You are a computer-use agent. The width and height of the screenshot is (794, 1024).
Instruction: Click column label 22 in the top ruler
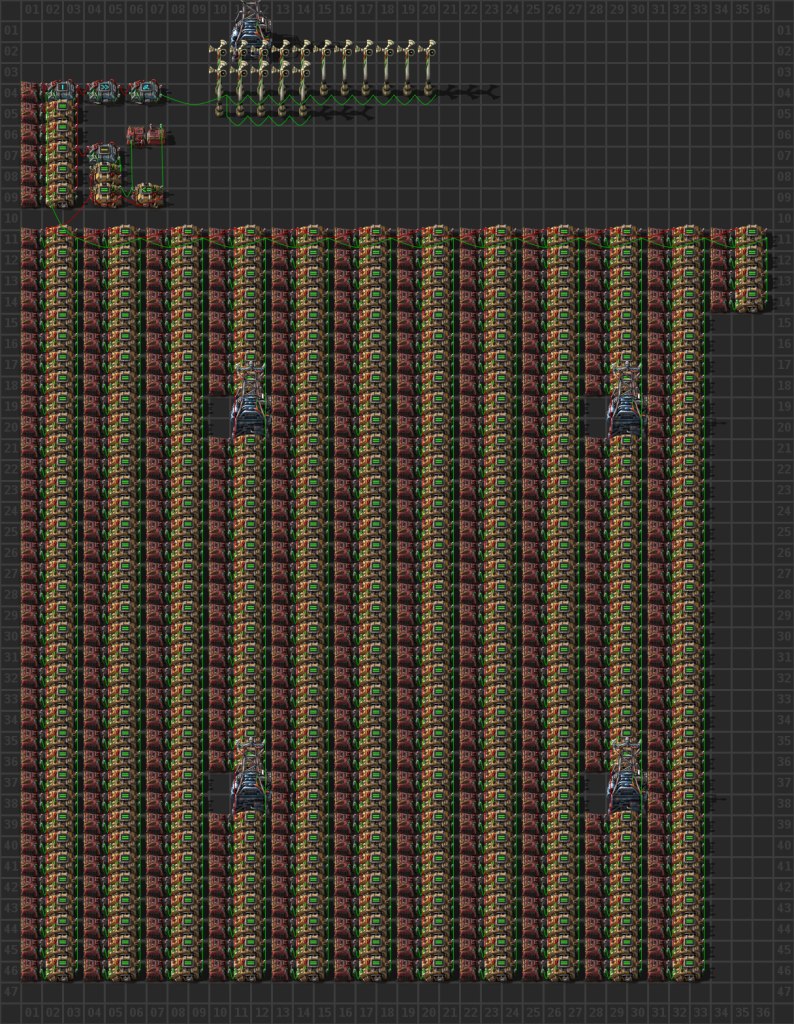pyautogui.click(x=470, y=10)
